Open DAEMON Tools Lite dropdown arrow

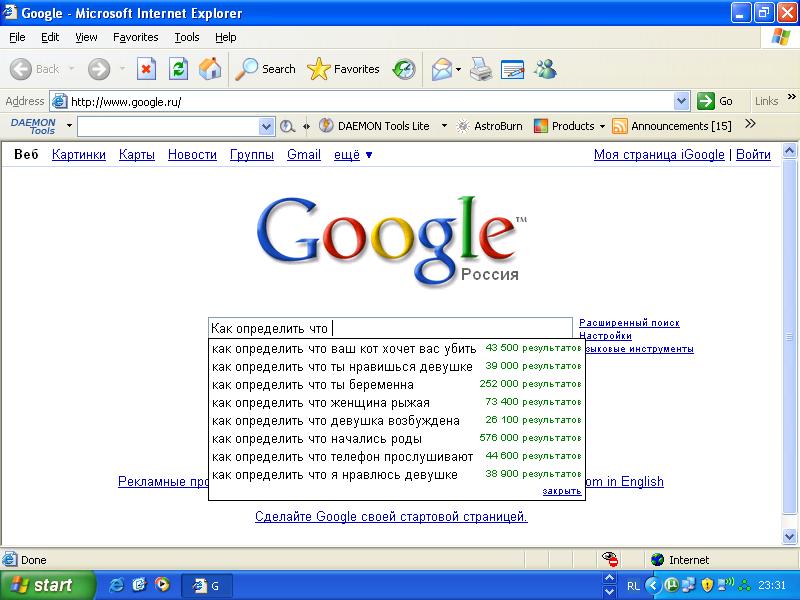pos(444,126)
